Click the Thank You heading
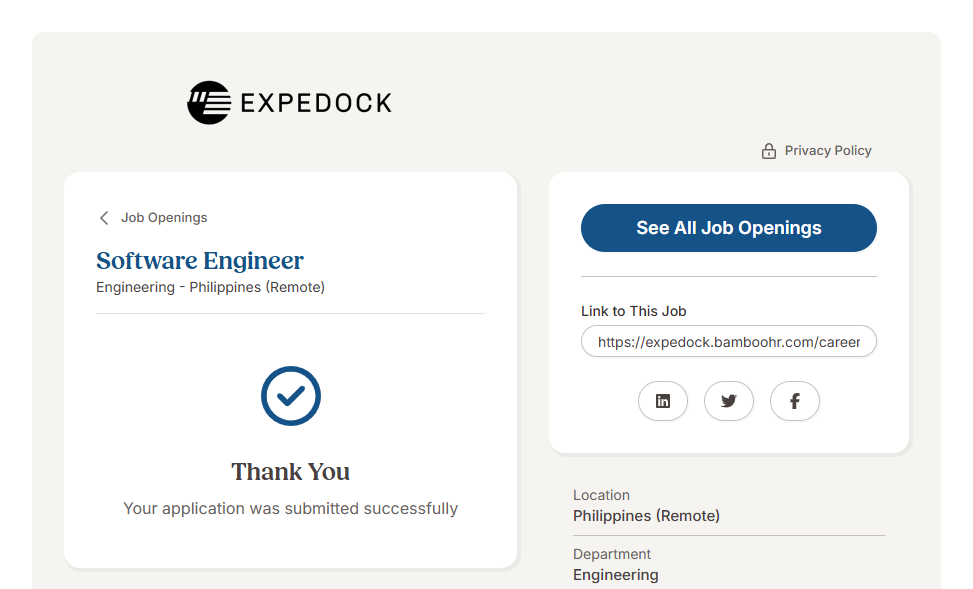The image size is (973, 589). pos(291,472)
